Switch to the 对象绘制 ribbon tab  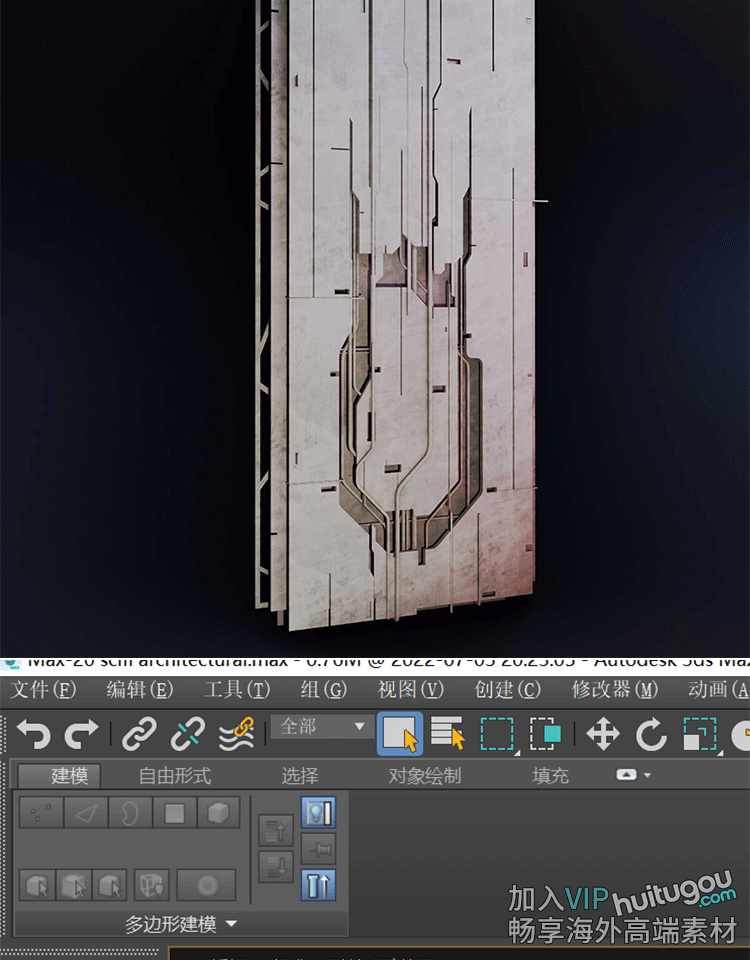coord(425,776)
